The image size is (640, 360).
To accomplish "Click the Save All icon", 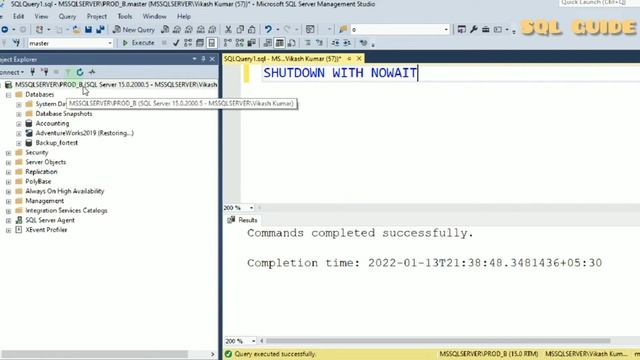I will (100, 29).
